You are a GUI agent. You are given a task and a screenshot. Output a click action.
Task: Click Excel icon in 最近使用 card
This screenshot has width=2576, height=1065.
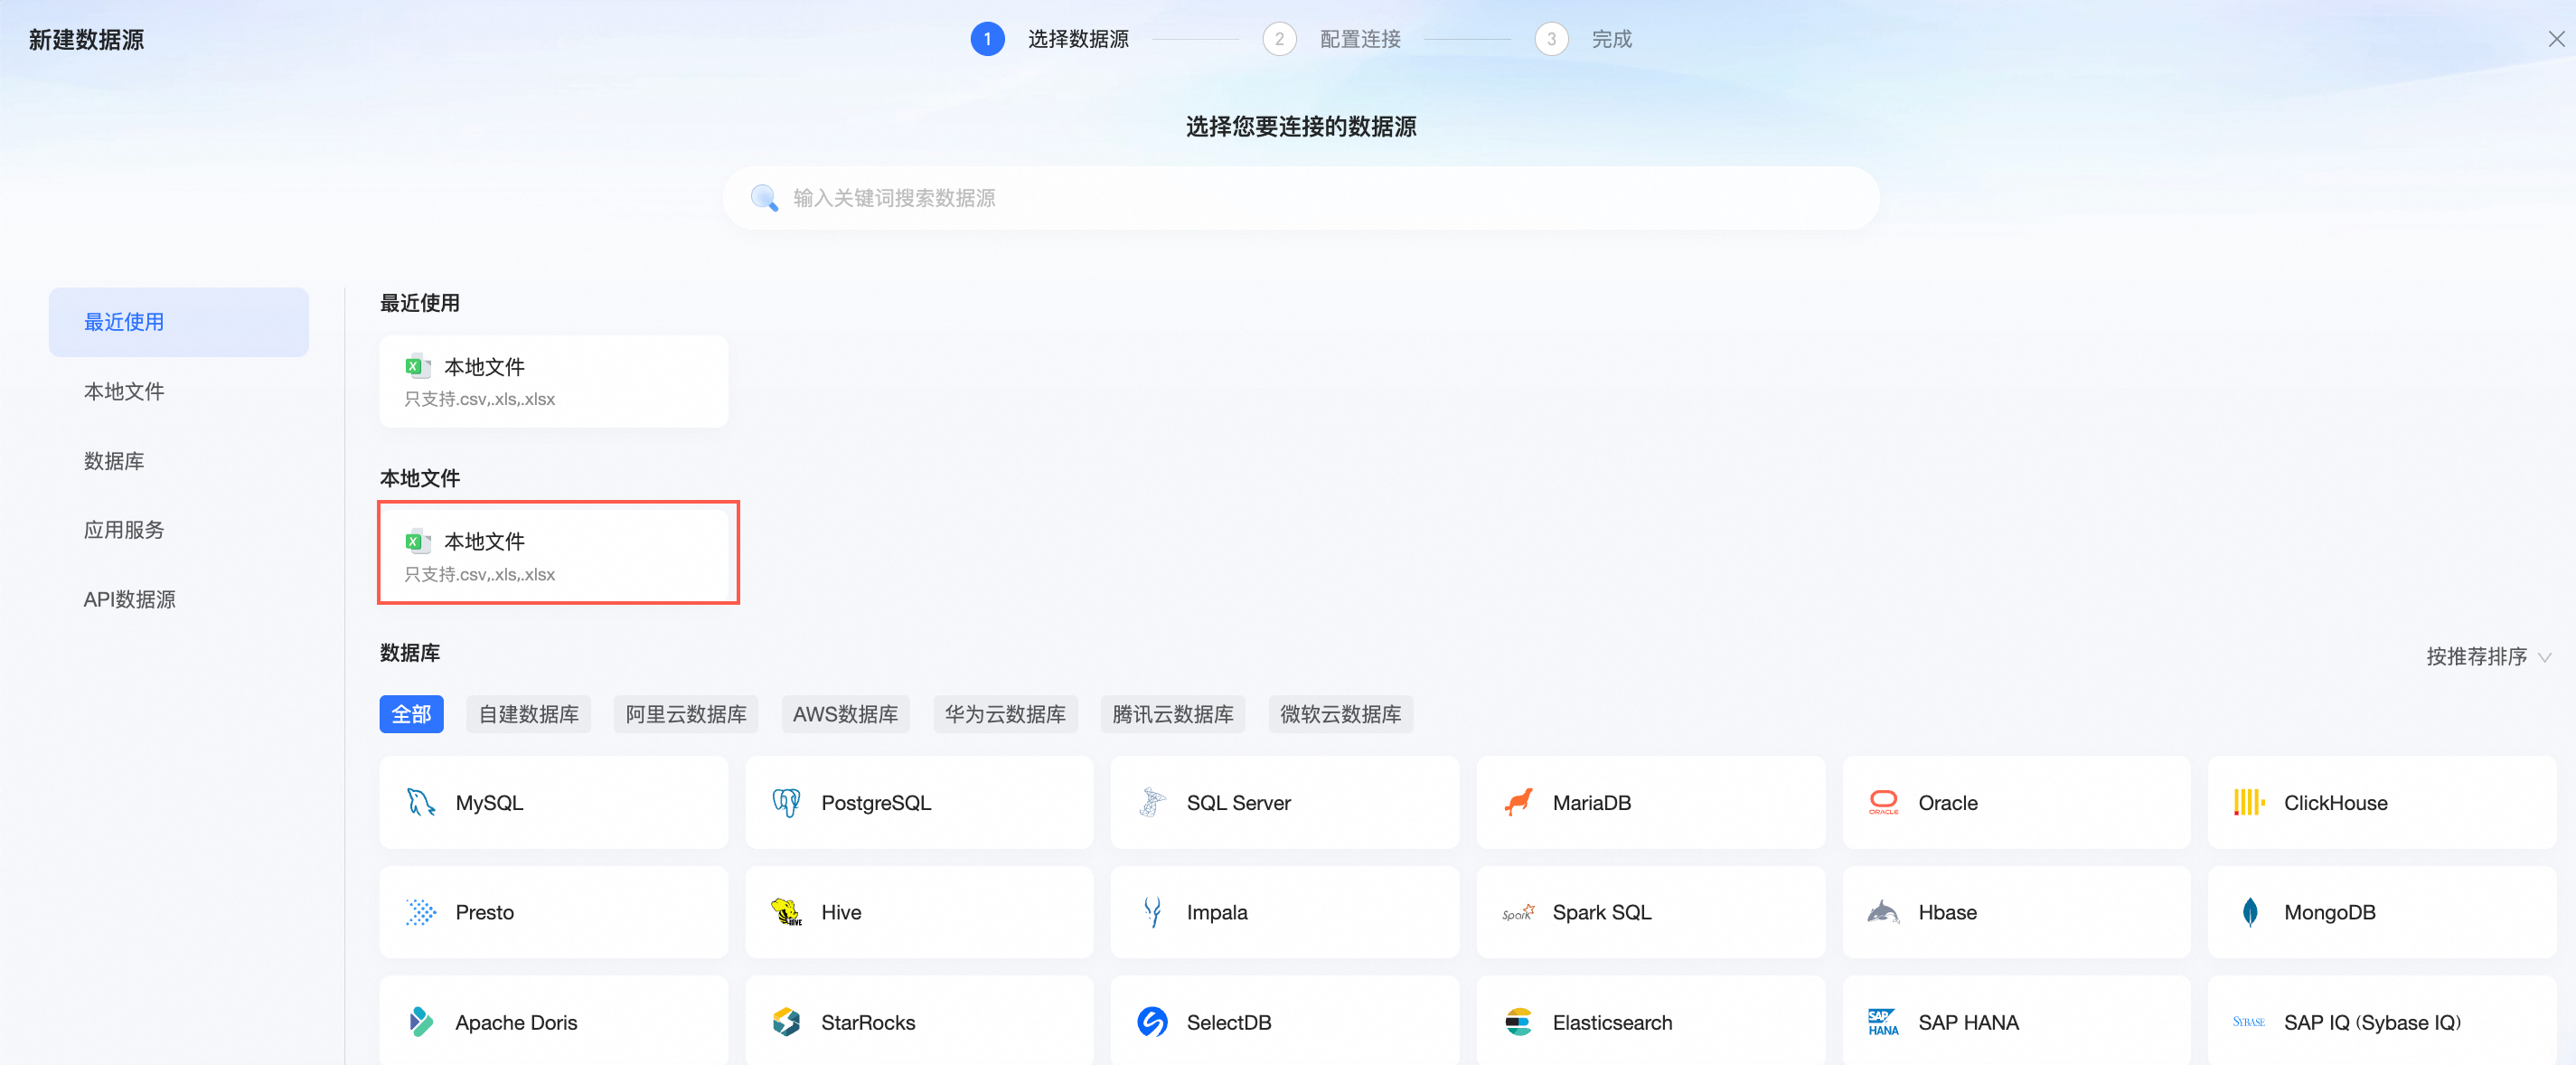pyautogui.click(x=417, y=366)
